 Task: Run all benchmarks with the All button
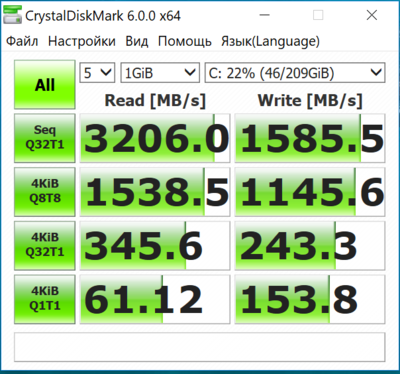point(45,85)
